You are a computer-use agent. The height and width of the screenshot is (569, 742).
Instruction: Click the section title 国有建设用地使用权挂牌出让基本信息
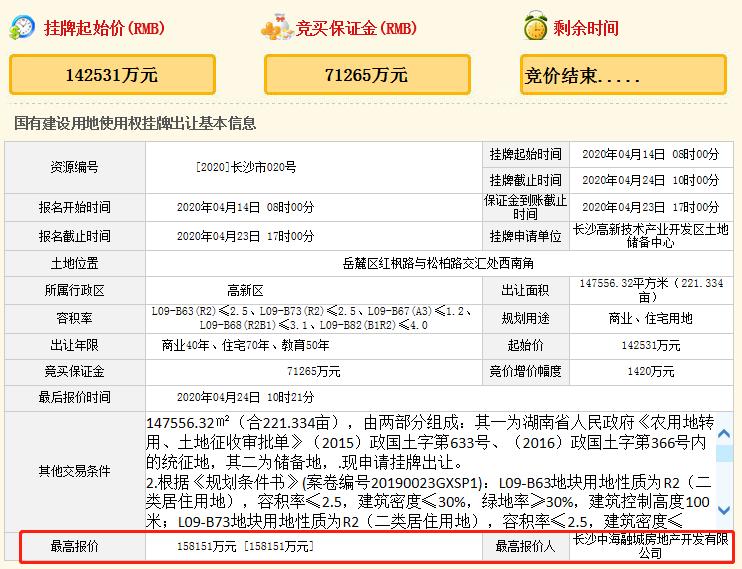(x=135, y=123)
